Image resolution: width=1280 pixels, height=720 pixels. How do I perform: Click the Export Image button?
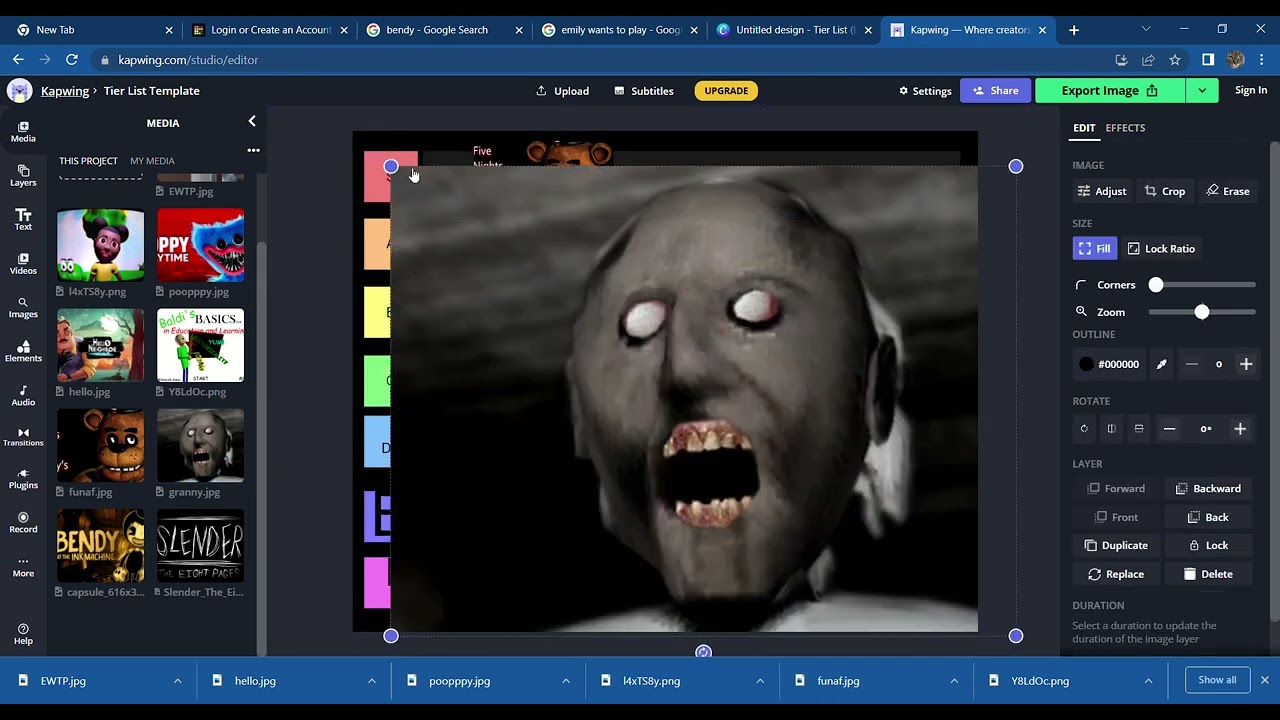click(1110, 90)
